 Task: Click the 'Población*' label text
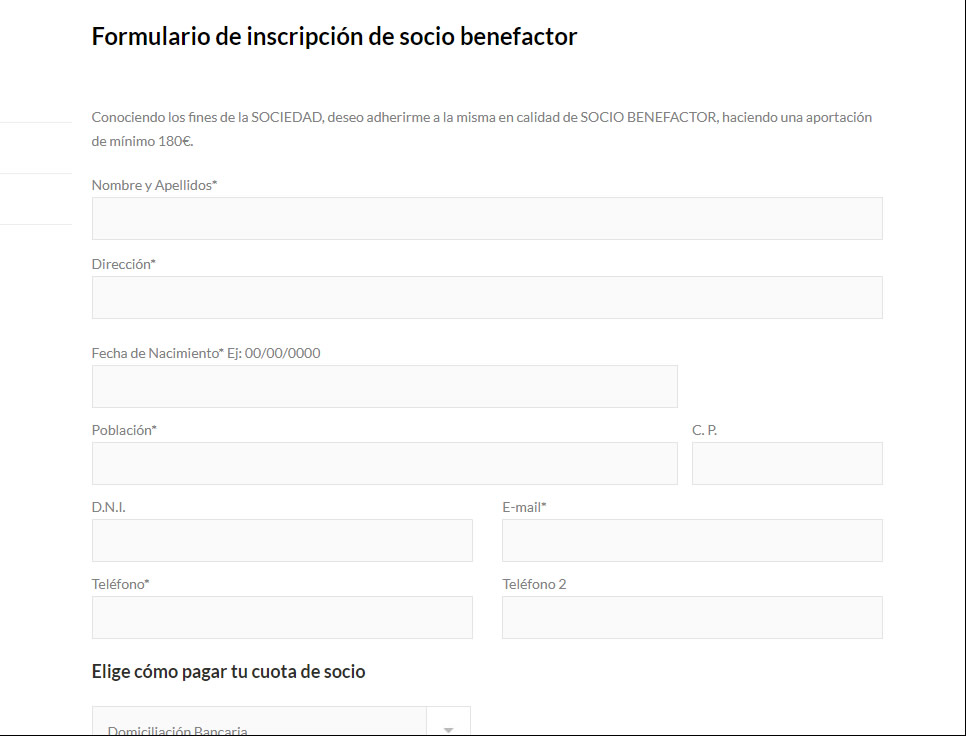(124, 430)
